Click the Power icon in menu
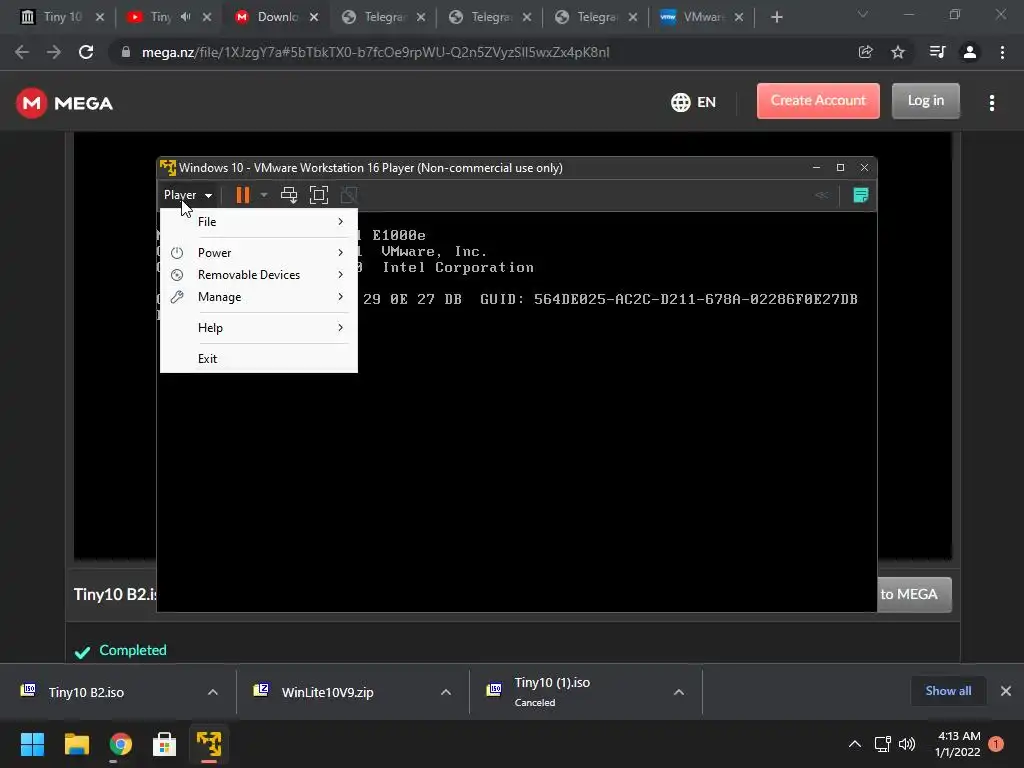Image resolution: width=1024 pixels, height=768 pixels. pyautogui.click(x=177, y=253)
